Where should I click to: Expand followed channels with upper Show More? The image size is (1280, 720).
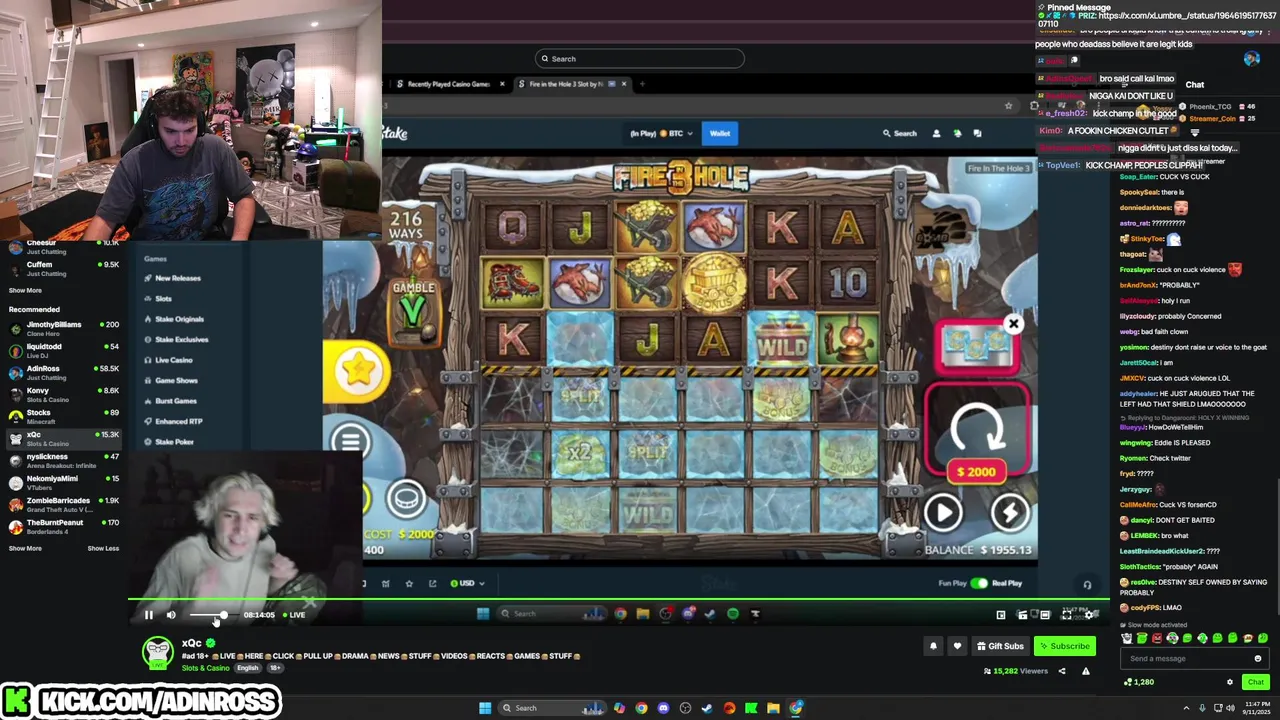[25, 290]
